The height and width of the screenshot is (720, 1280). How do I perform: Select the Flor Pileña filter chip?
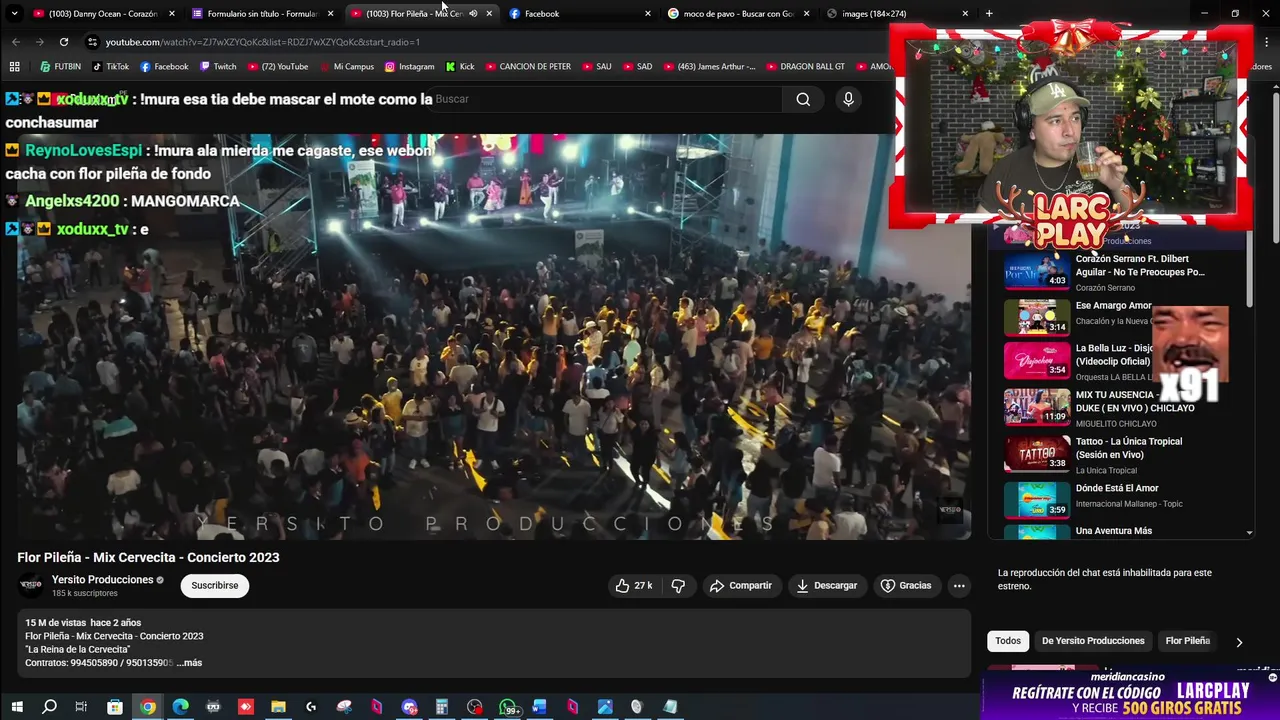(x=1187, y=641)
